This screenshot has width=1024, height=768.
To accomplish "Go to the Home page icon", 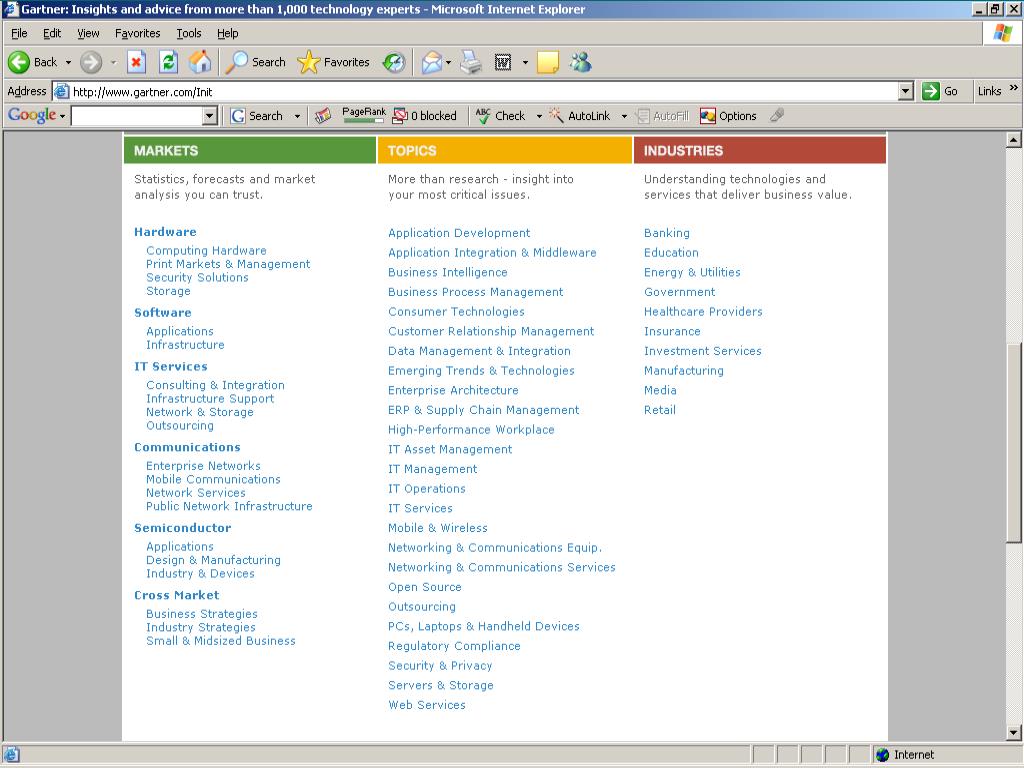I will [x=200, y=63].
